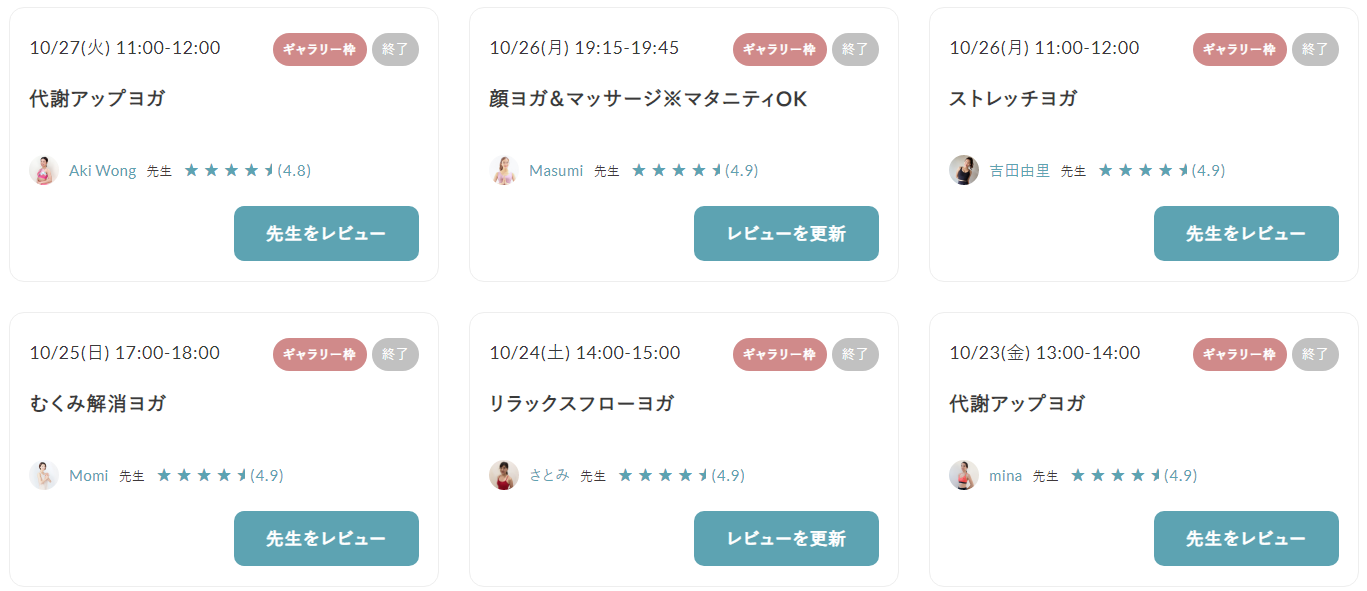Update review for 顔ヨガ&マッサージ class
The height and width of the screenshot is (591, 1367).
[786, 233]
